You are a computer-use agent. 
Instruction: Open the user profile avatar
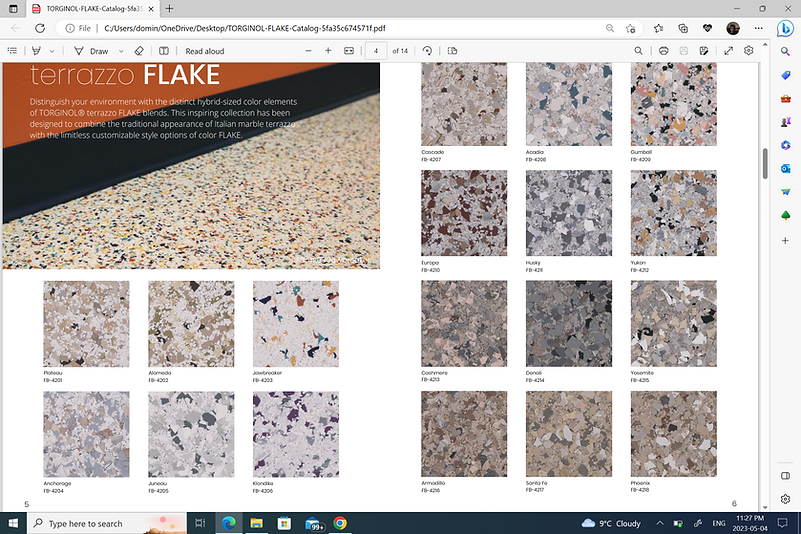tap(733, 28)
